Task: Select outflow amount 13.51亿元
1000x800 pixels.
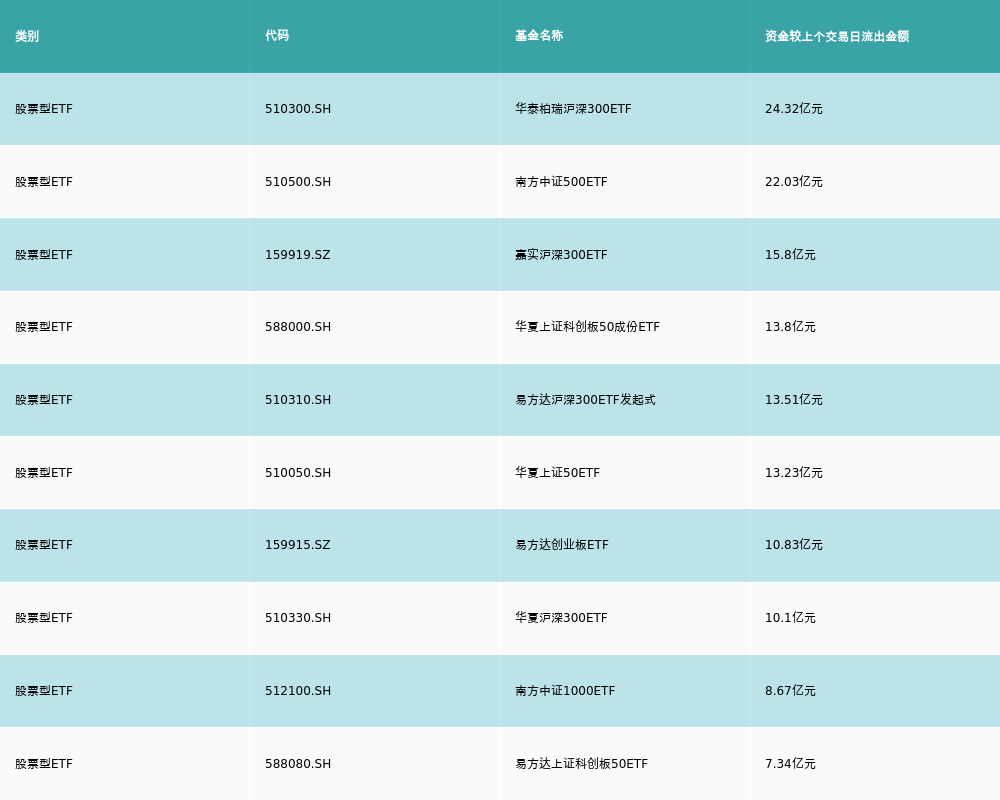Action: [x=793, y=400]
